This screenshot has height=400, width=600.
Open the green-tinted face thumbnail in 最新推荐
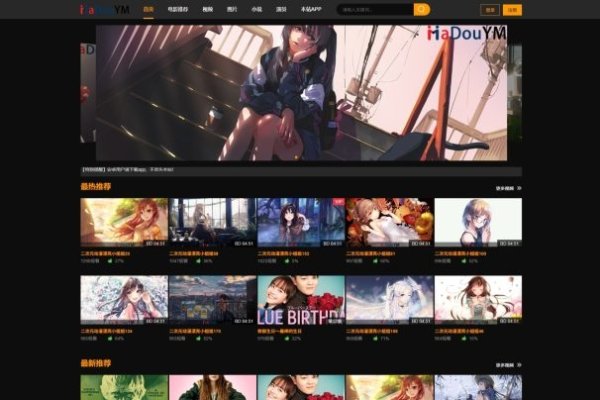124,387
